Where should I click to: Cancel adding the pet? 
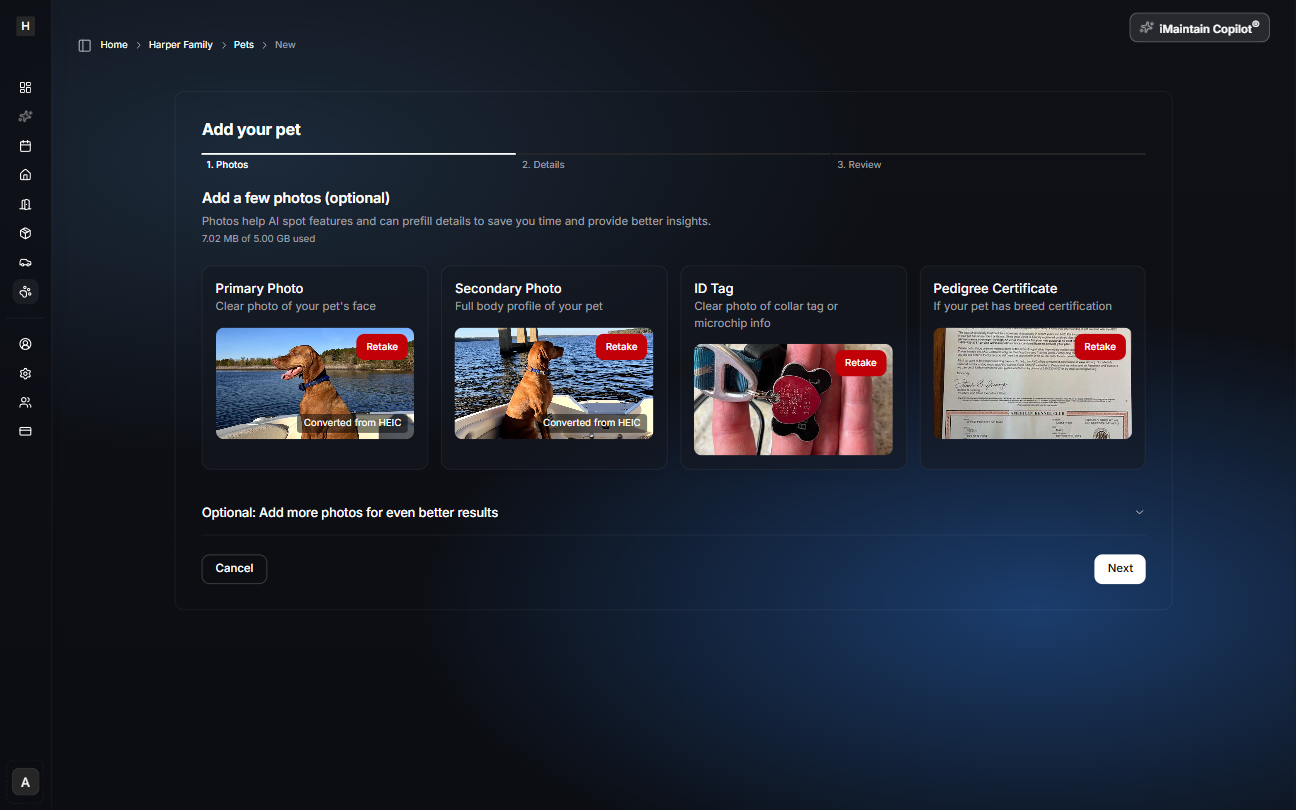click(x=234, y=568)
